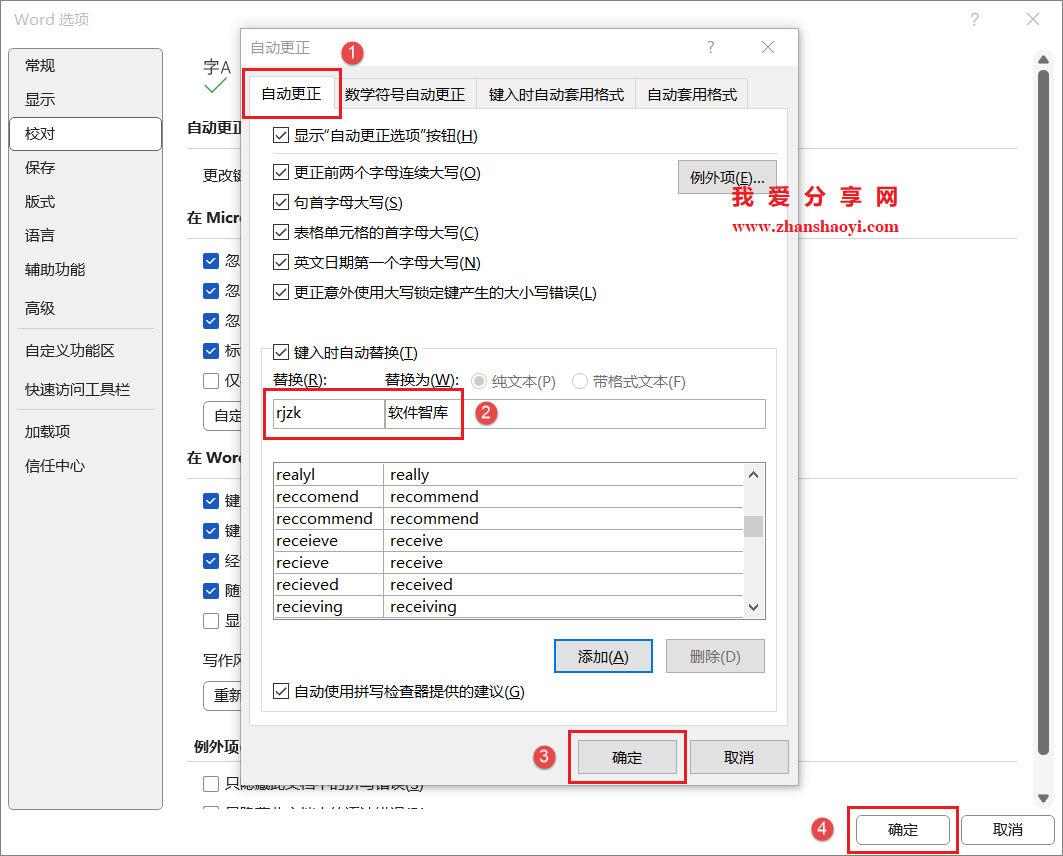
Task: Switch to the 自动更正 tab
Action: [x=291, y=94]
